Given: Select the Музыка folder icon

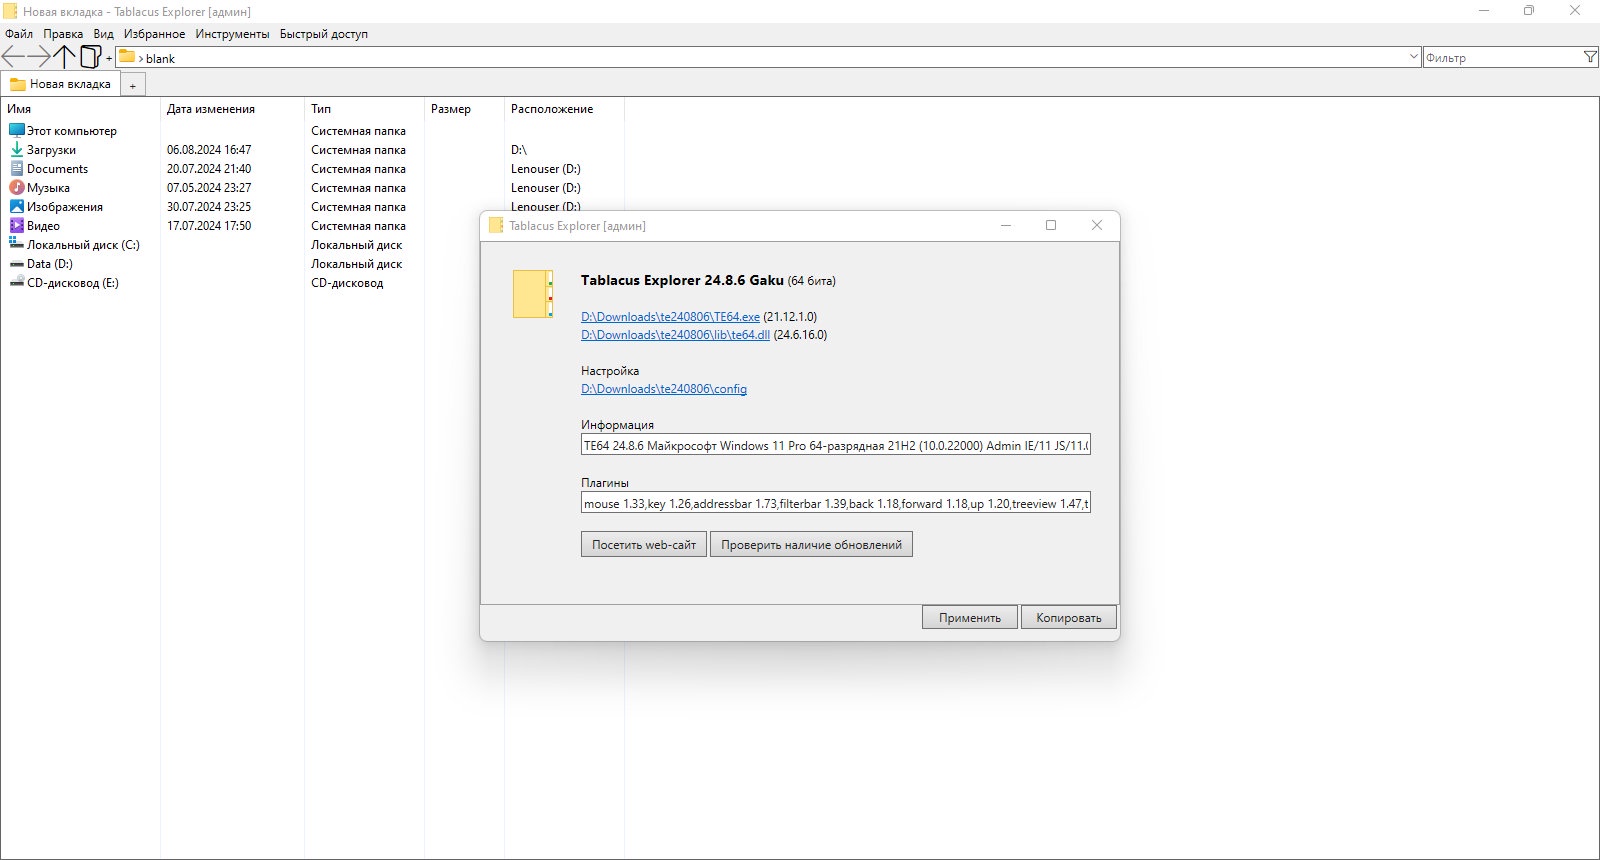Looking at the screenshot, I should click(16, 188).
